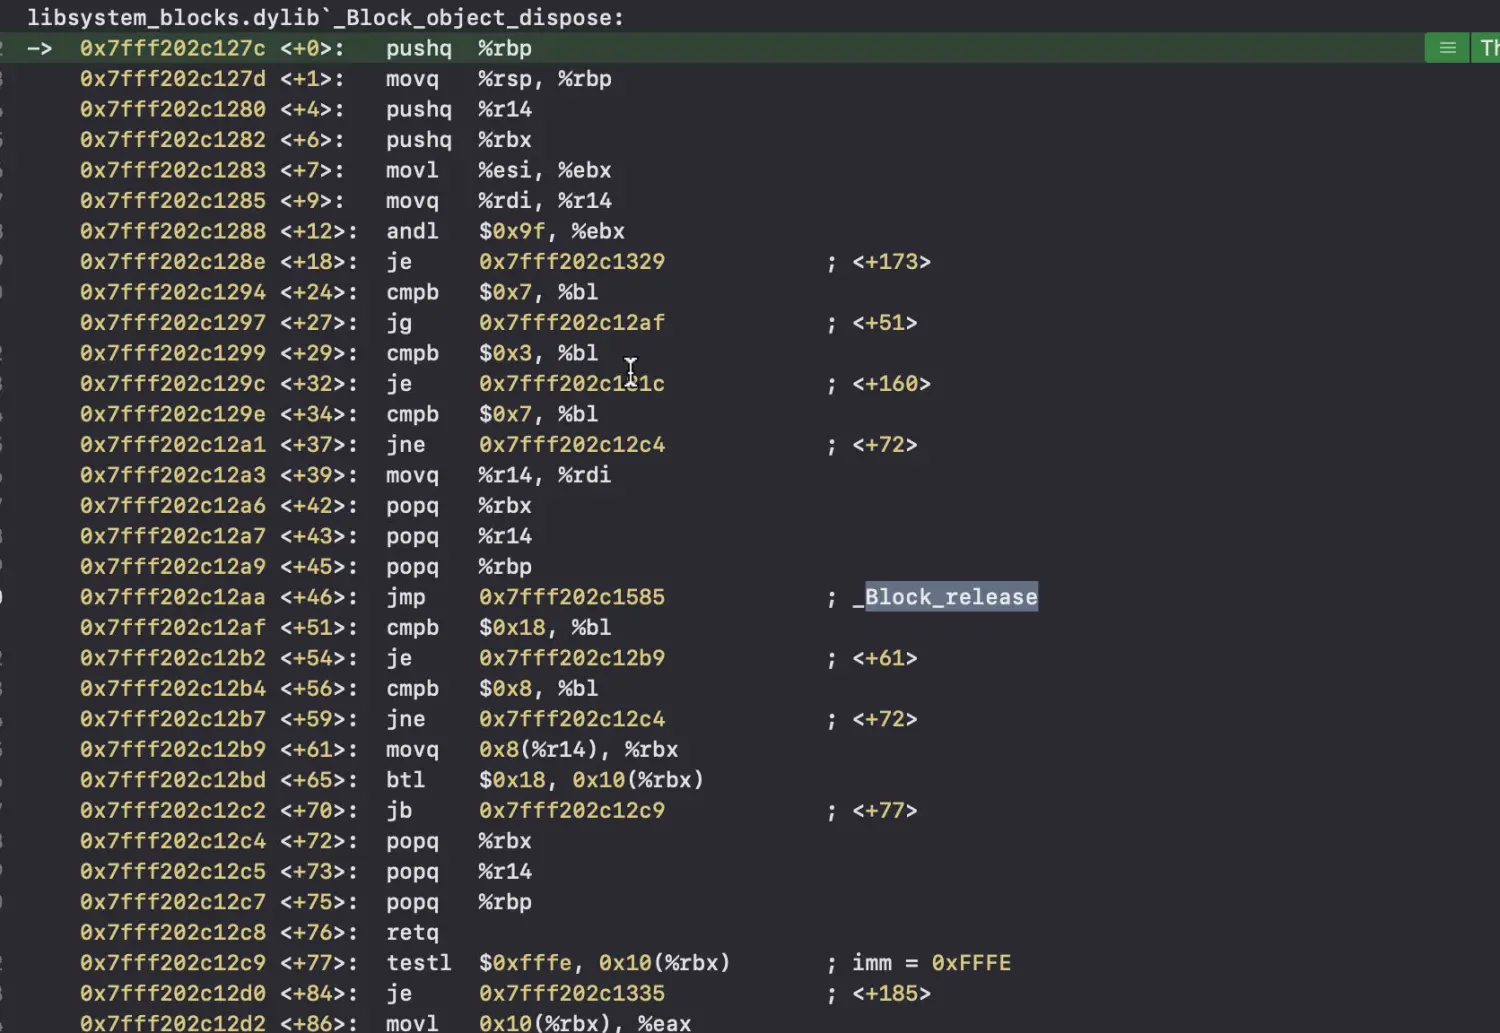Click the jmp target address 0x7fff202c1585
Viewport: 1500px width, 1033px height.
[571, 597]
